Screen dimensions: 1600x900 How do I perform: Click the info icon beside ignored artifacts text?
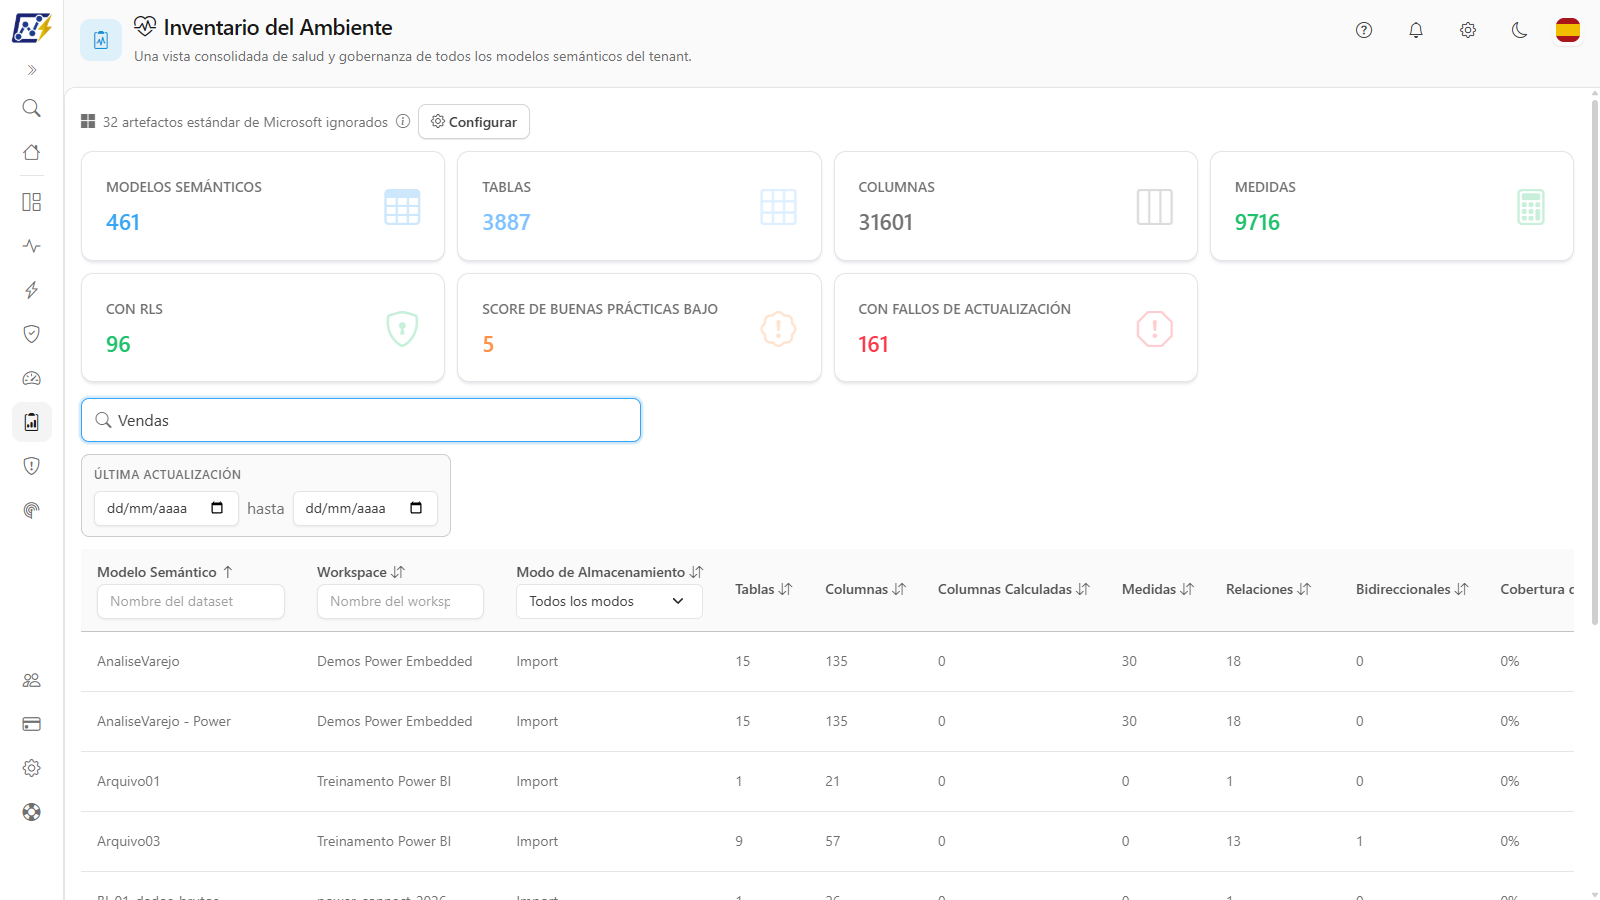[403, 121]
